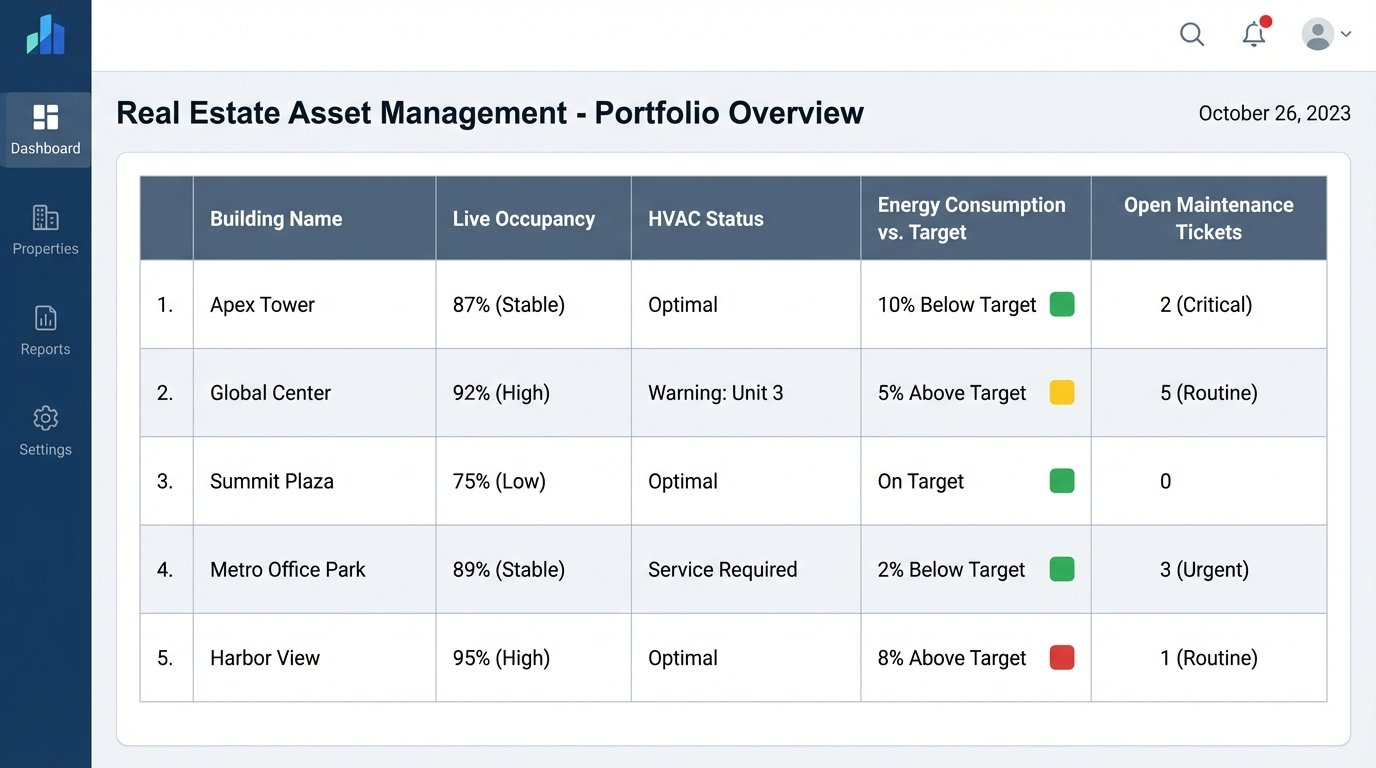
Task: Sort by Live Occupancy column header
Action: click(523, 219)
